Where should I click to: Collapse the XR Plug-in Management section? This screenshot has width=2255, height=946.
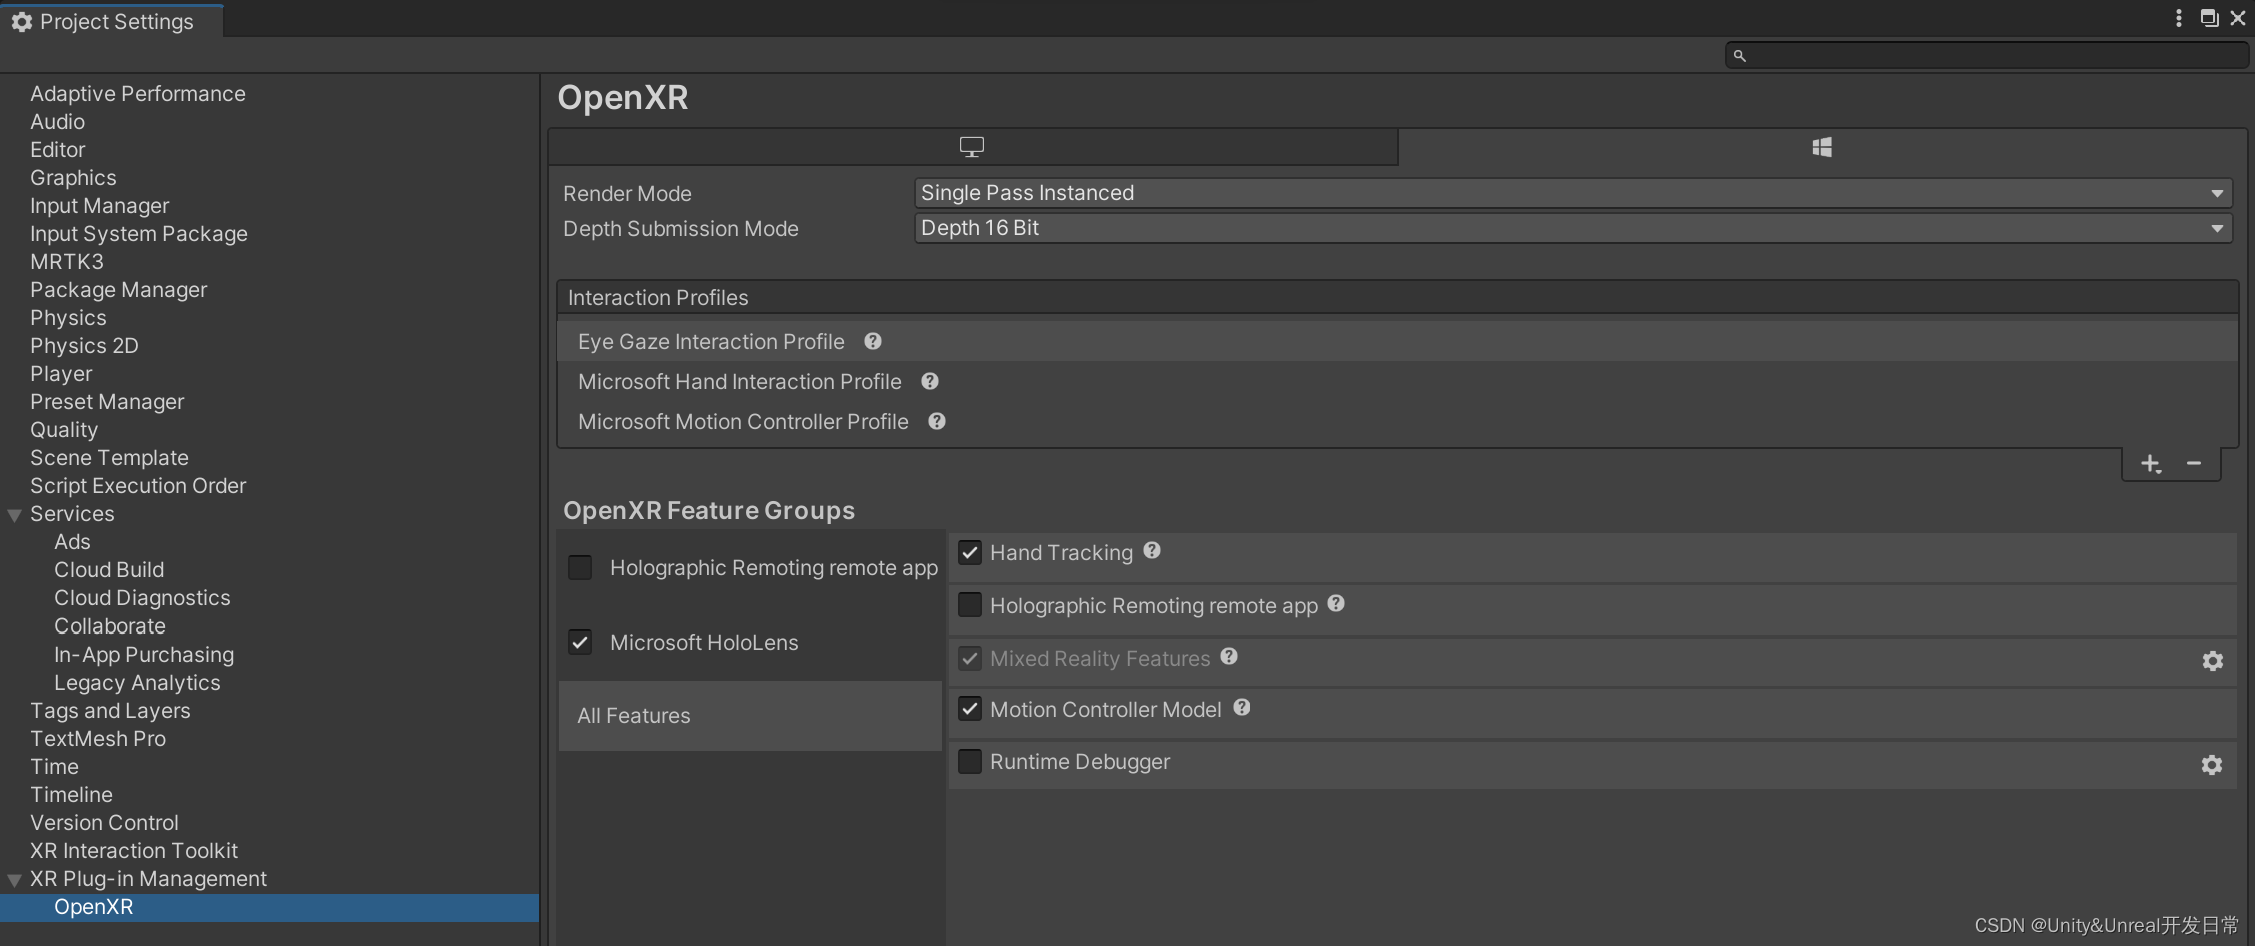15,880
